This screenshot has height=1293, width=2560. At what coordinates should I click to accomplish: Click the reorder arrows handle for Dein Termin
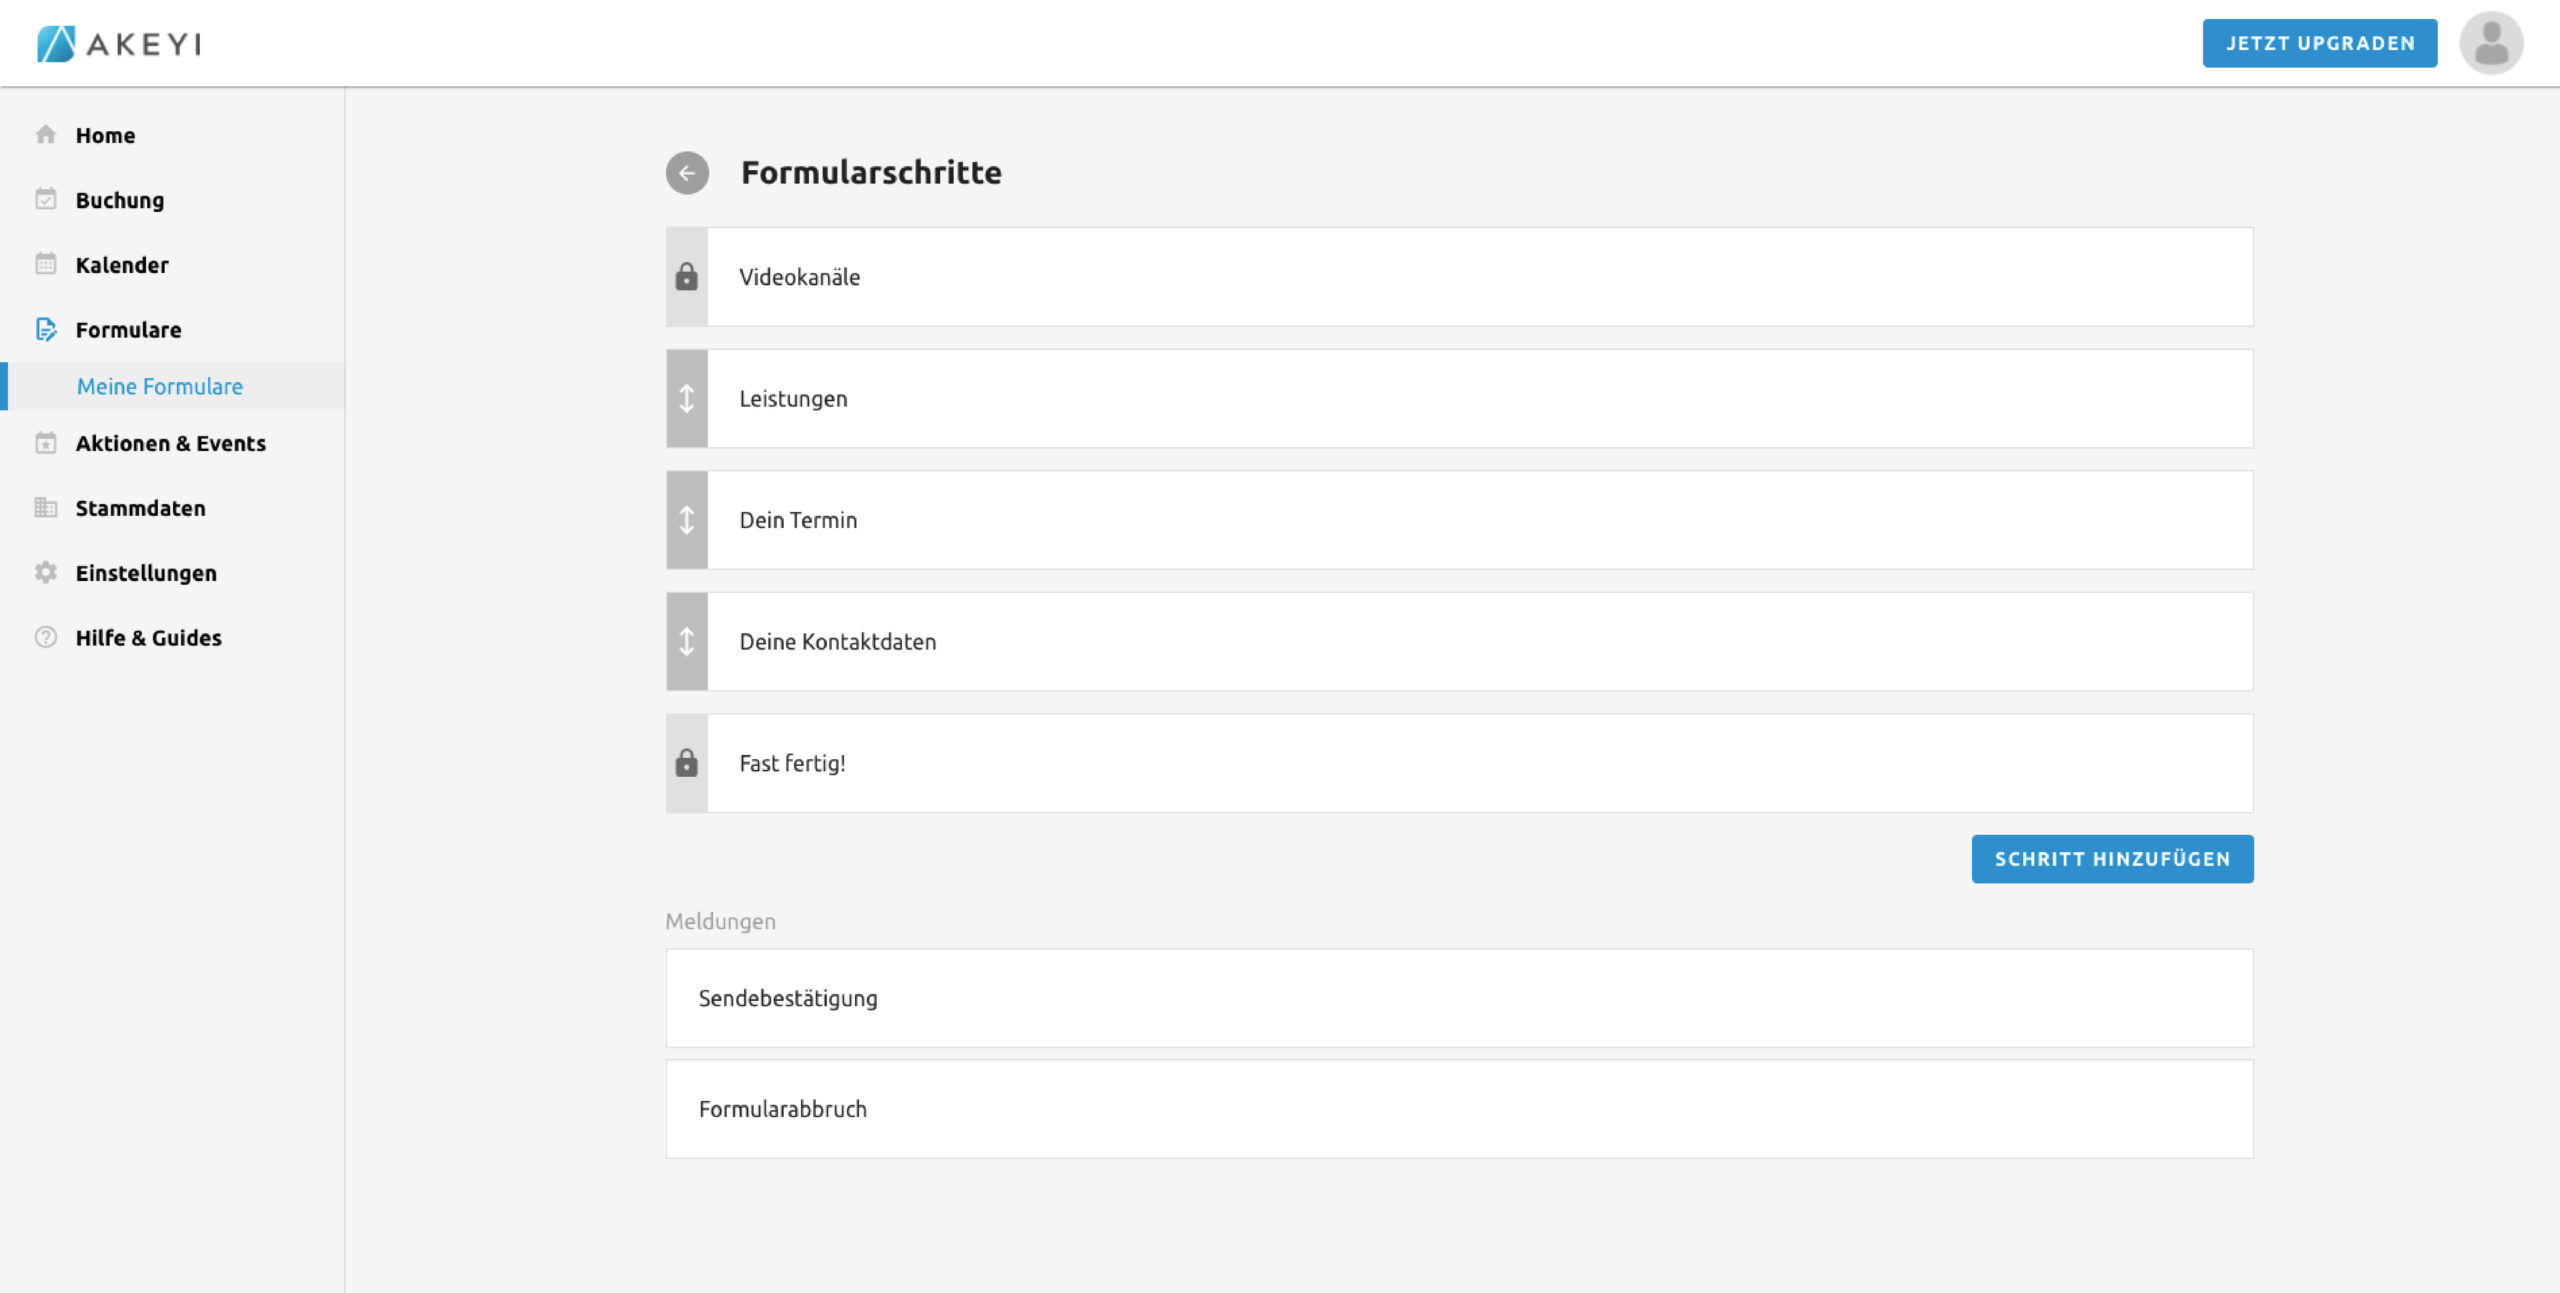[x=687, y=520]
